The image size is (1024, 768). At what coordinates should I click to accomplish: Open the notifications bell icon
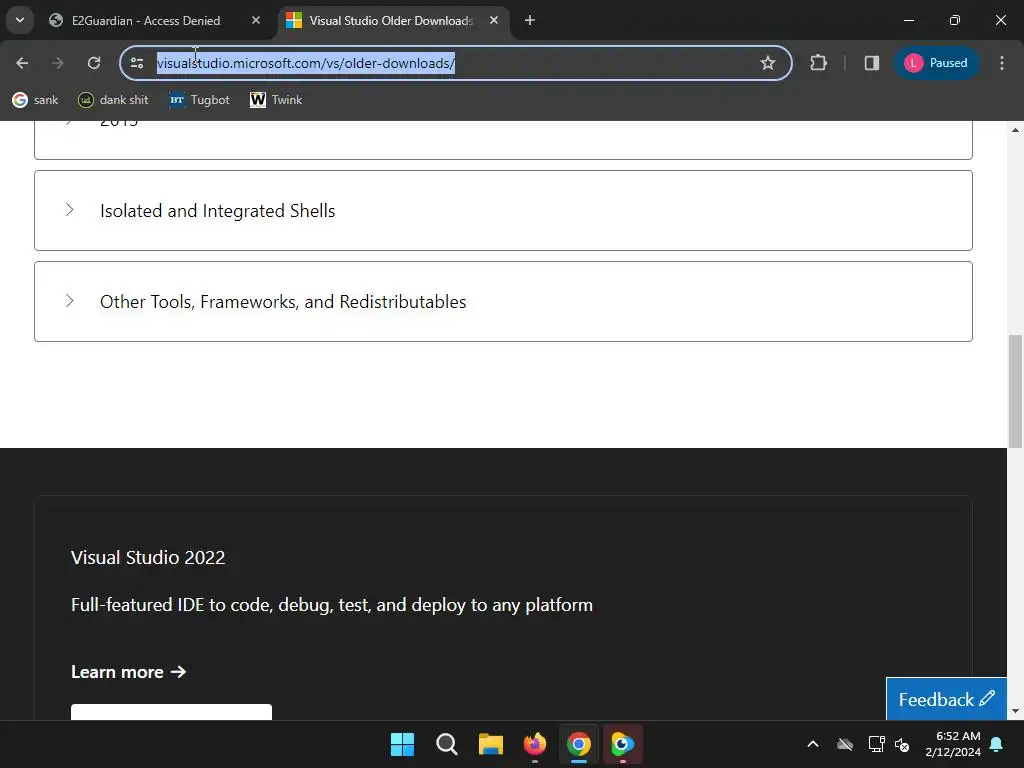(x=997, y=744)
